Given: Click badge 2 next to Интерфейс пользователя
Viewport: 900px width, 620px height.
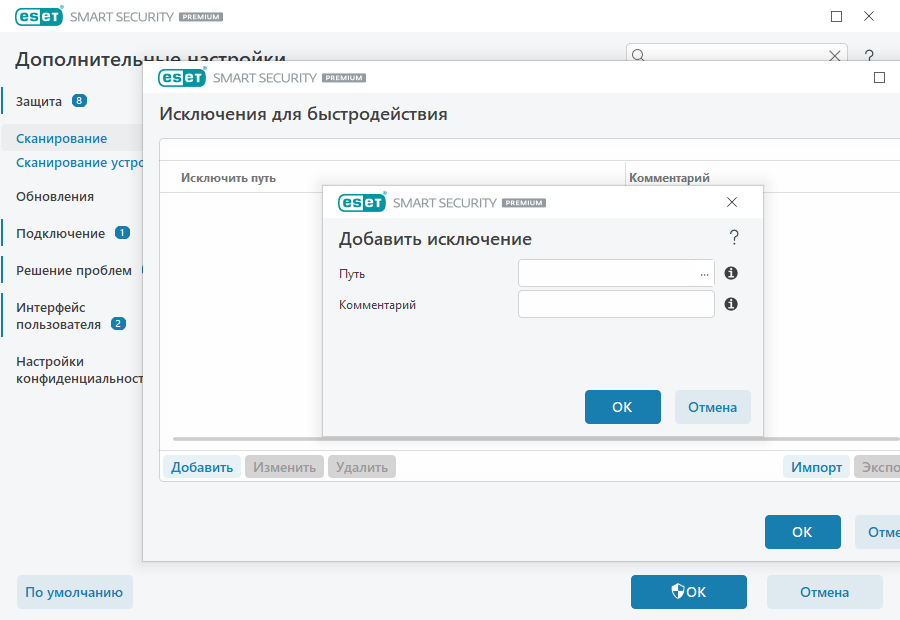Looking at the screenshot, I should coord(118,324).
